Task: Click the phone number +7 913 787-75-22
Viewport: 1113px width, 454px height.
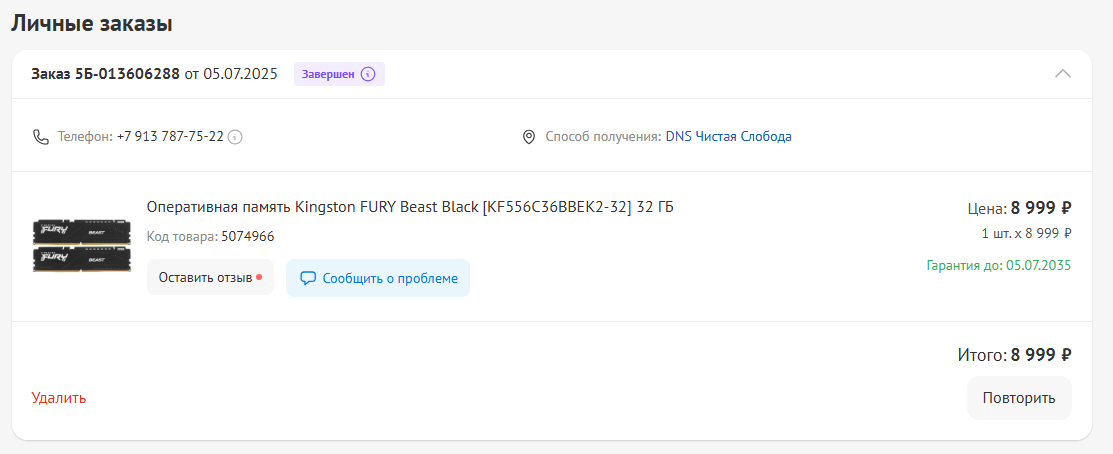Action: (170, 136)
